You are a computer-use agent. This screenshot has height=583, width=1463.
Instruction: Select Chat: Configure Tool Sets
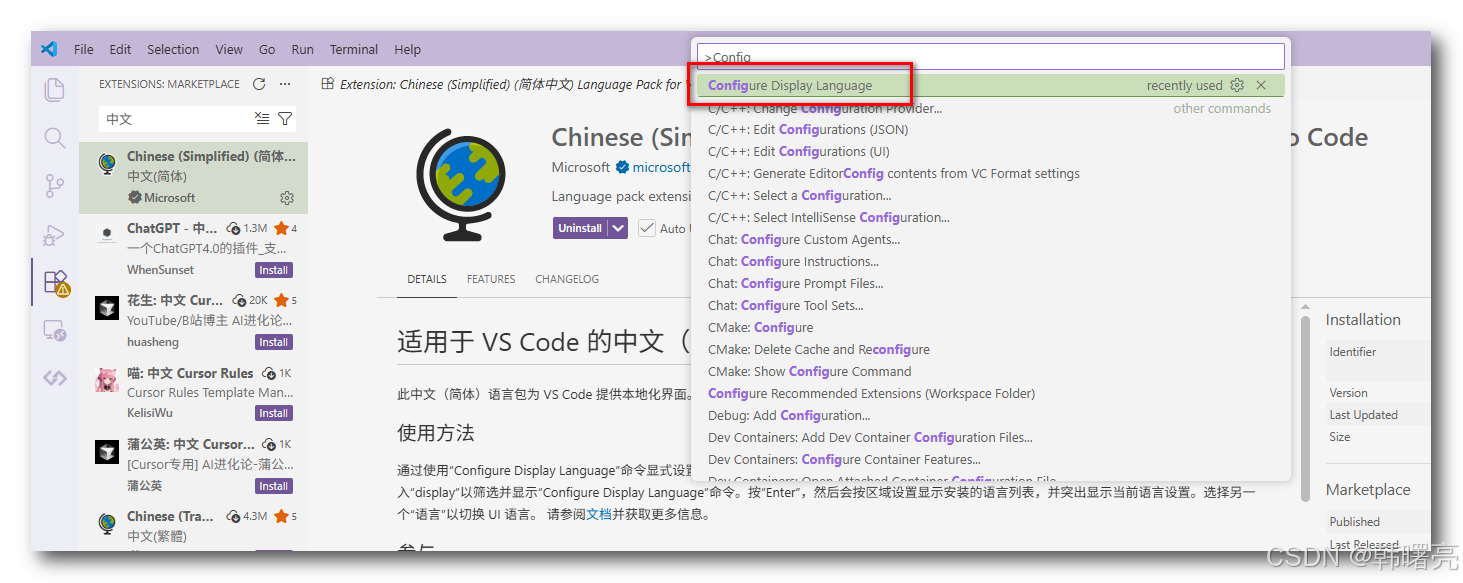coord(991,306)
